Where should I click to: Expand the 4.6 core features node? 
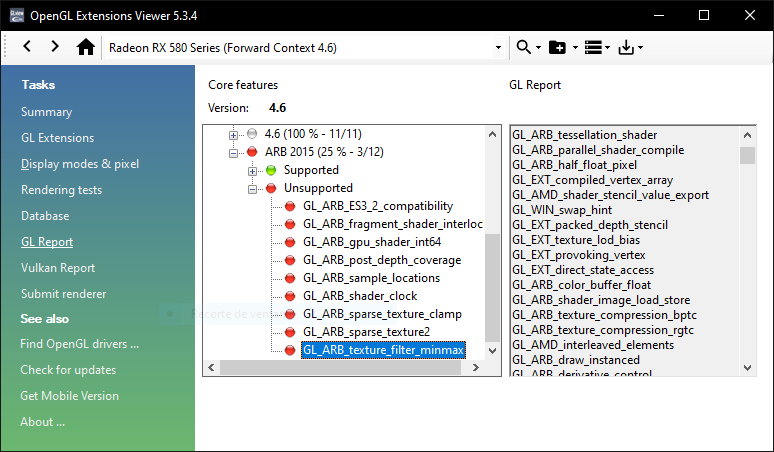[233, 135]
